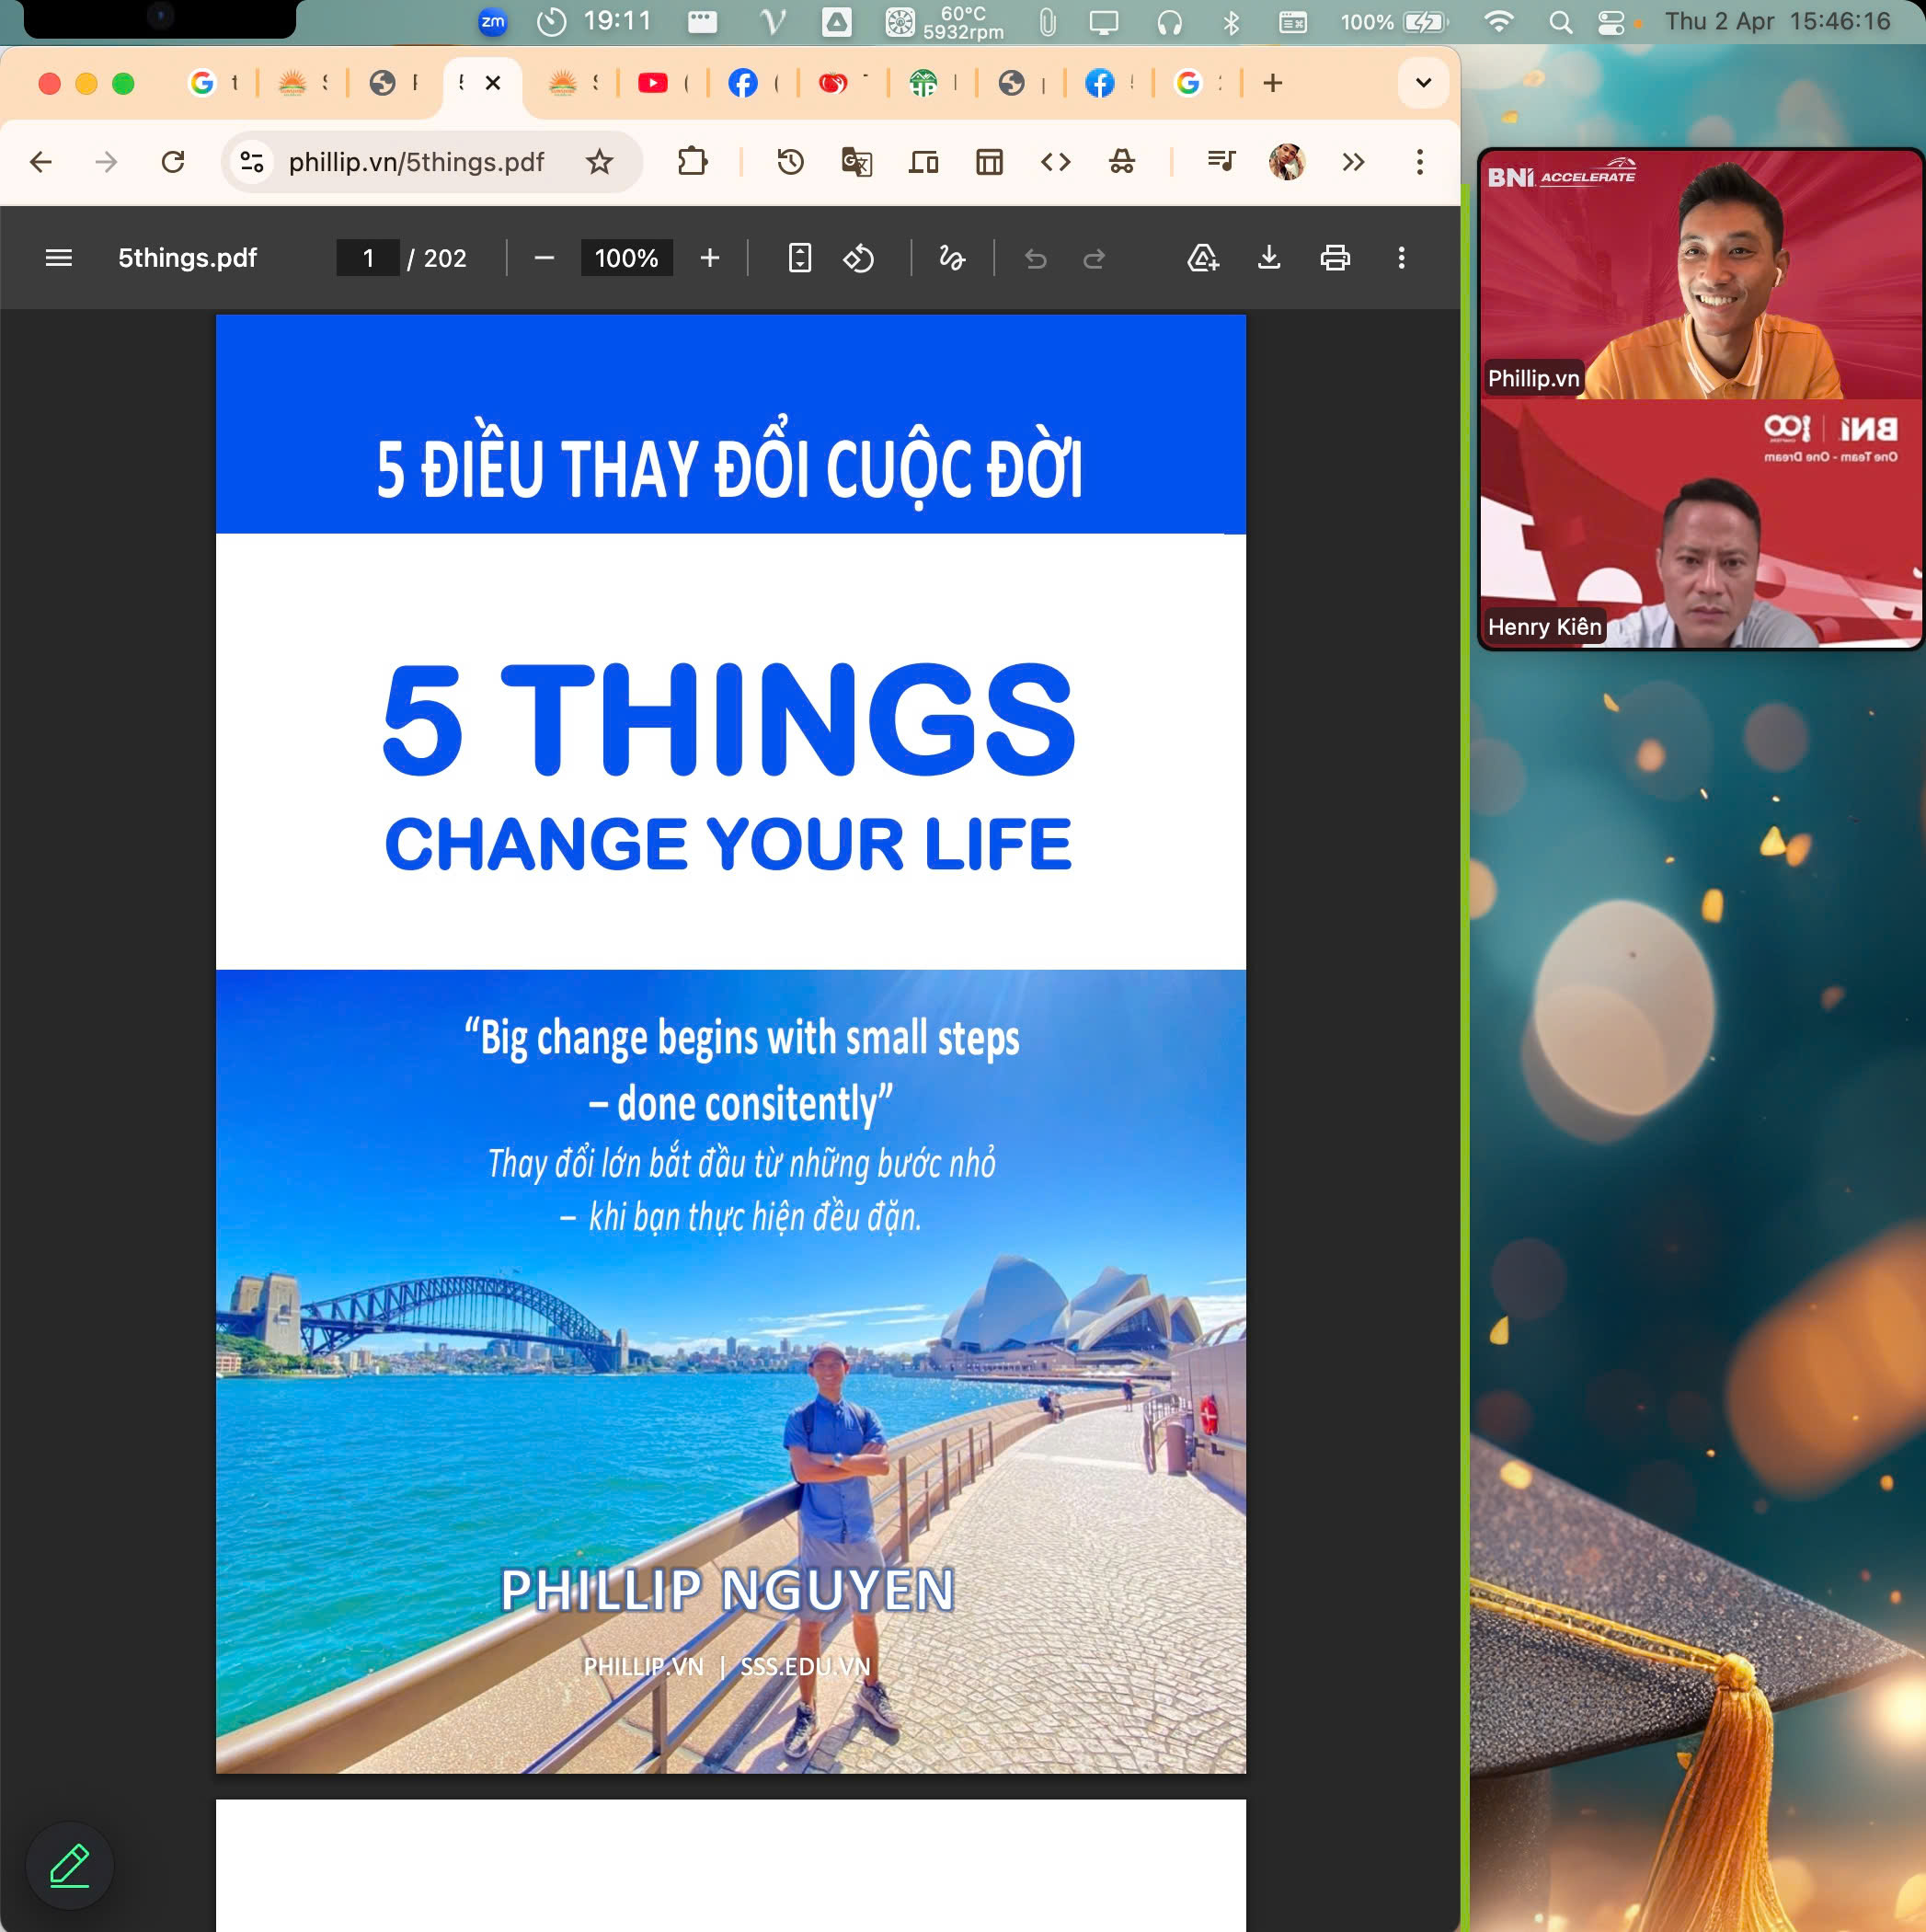1926x1932 pixels.
Task: Open macOS Control Center toggles
Action: click(1610, 22)
